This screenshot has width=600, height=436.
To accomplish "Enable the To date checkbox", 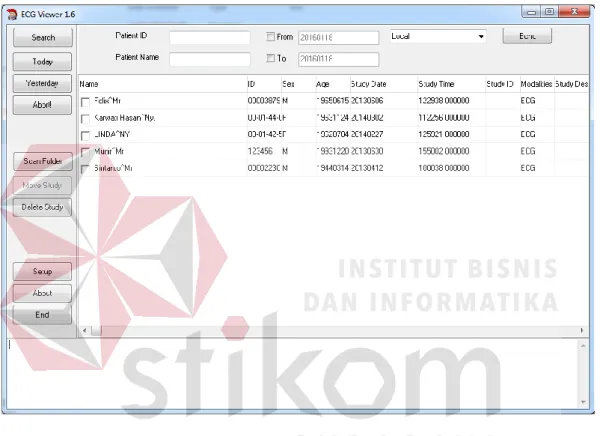I will pyautogui.click(x=271, y=58).
